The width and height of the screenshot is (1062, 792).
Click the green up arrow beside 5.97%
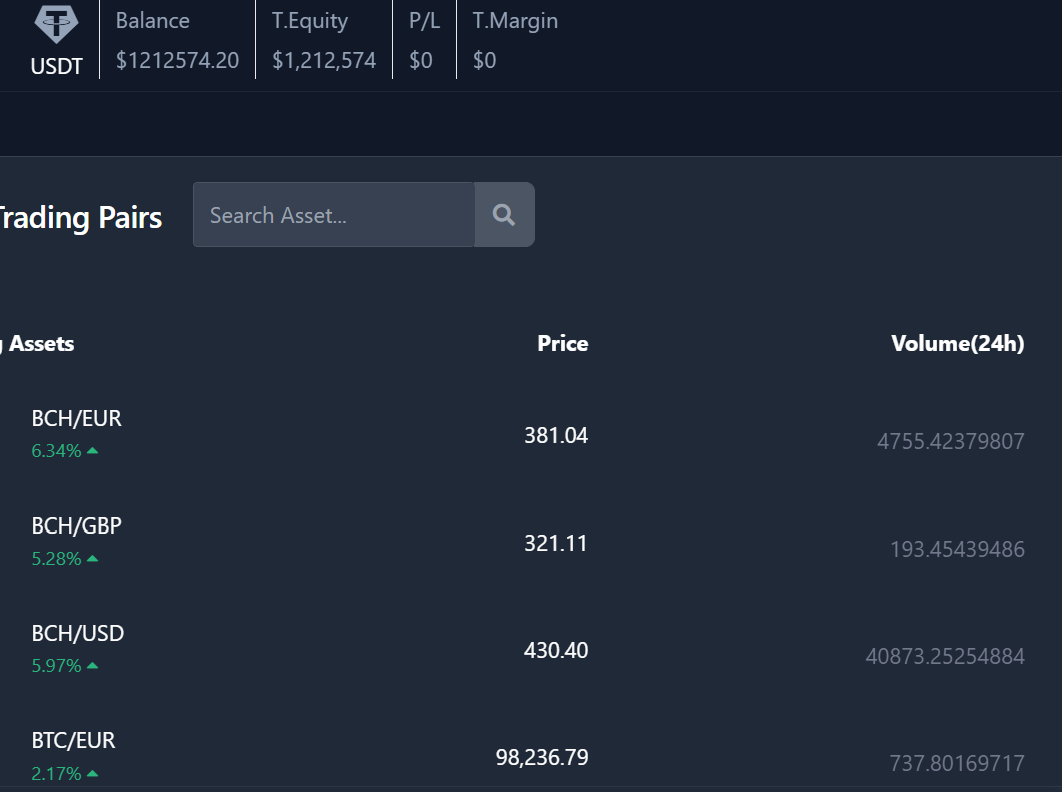[x=93, y=666]
